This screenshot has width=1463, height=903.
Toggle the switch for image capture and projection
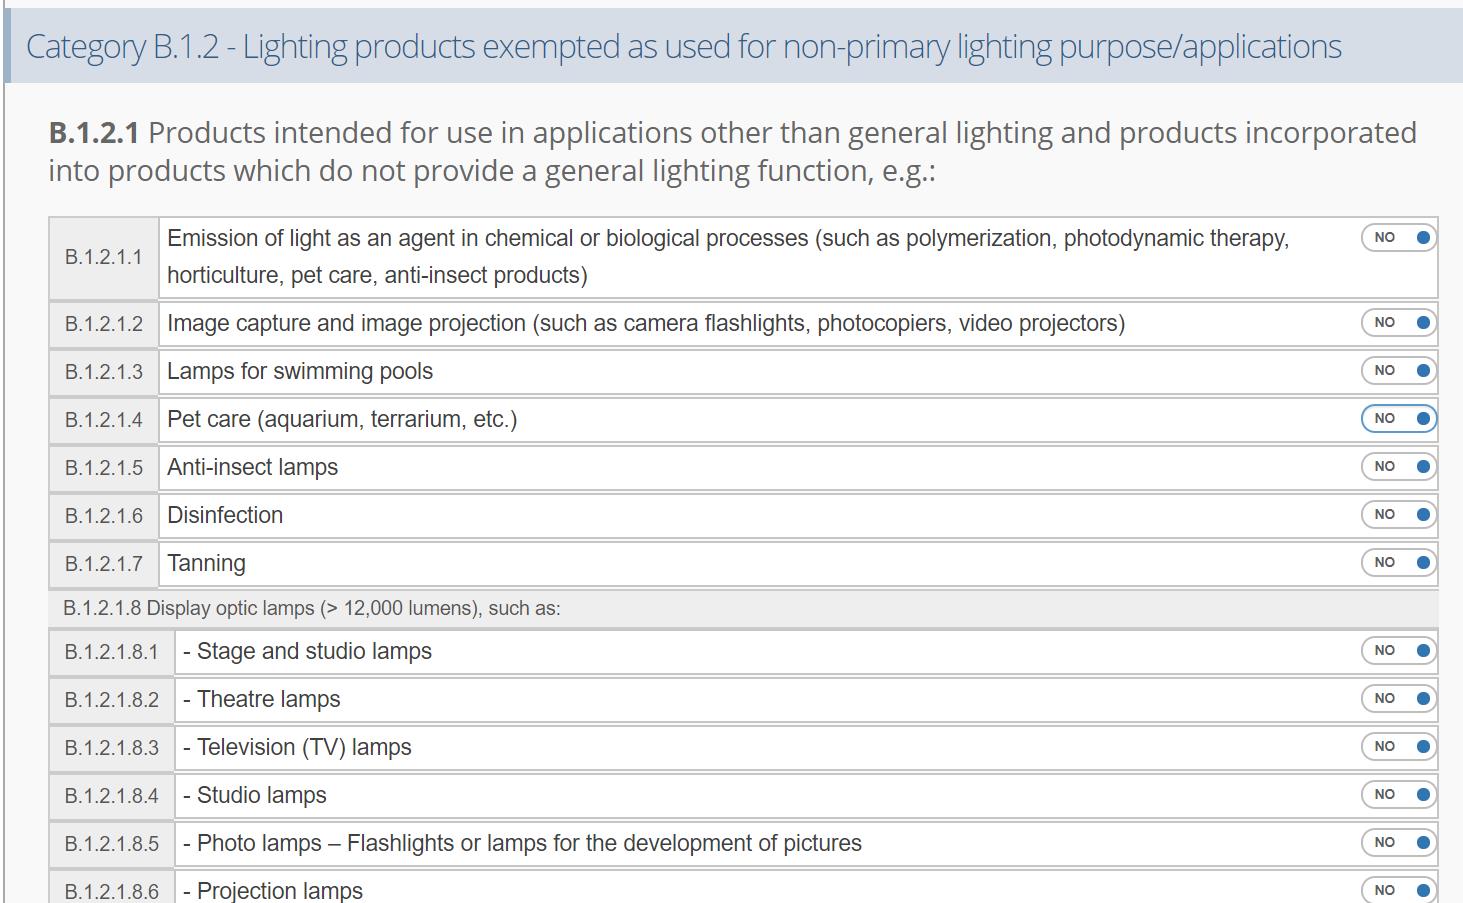click(1398, 323)
